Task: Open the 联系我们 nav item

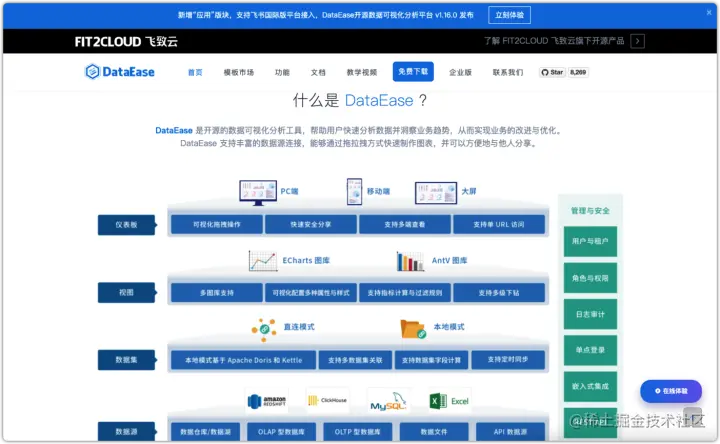Action: click(508, 72)
